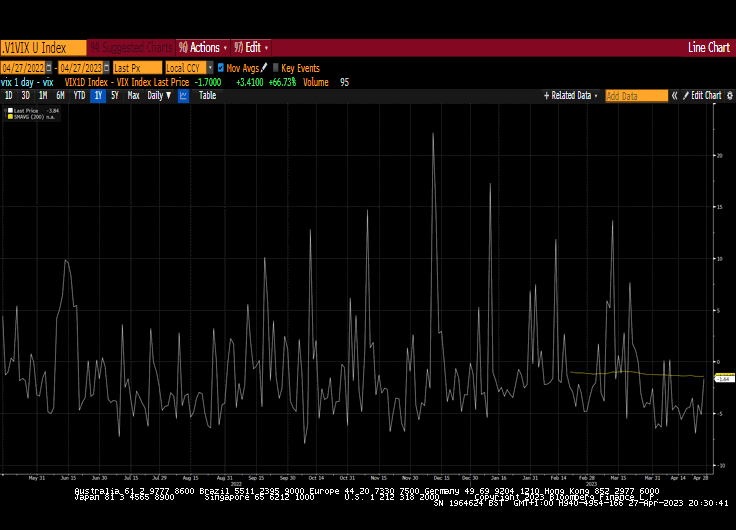Switch to the Table view
This screenshot has height=530, width=736.
207,96
